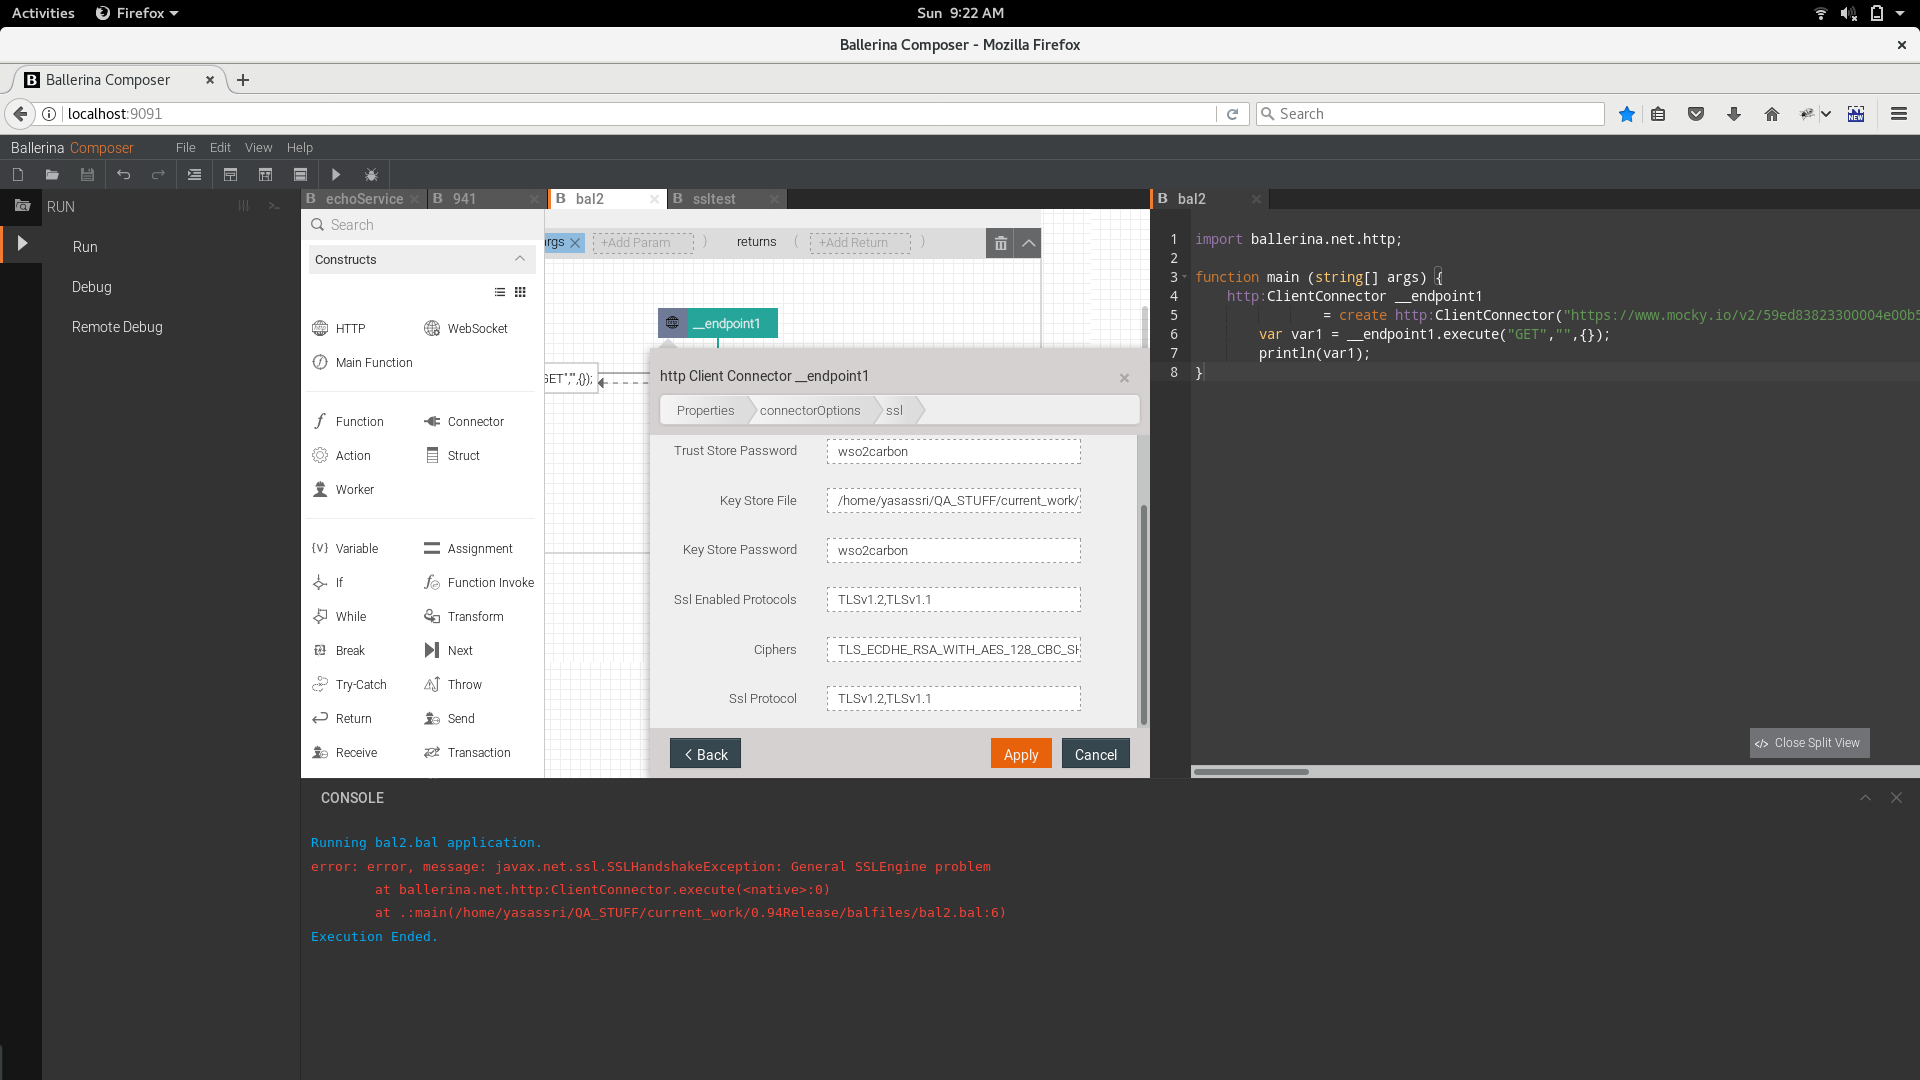The image size is (1920, 1080).
Task: Edit the Ciphers field
Action: [x=953, y=649]
